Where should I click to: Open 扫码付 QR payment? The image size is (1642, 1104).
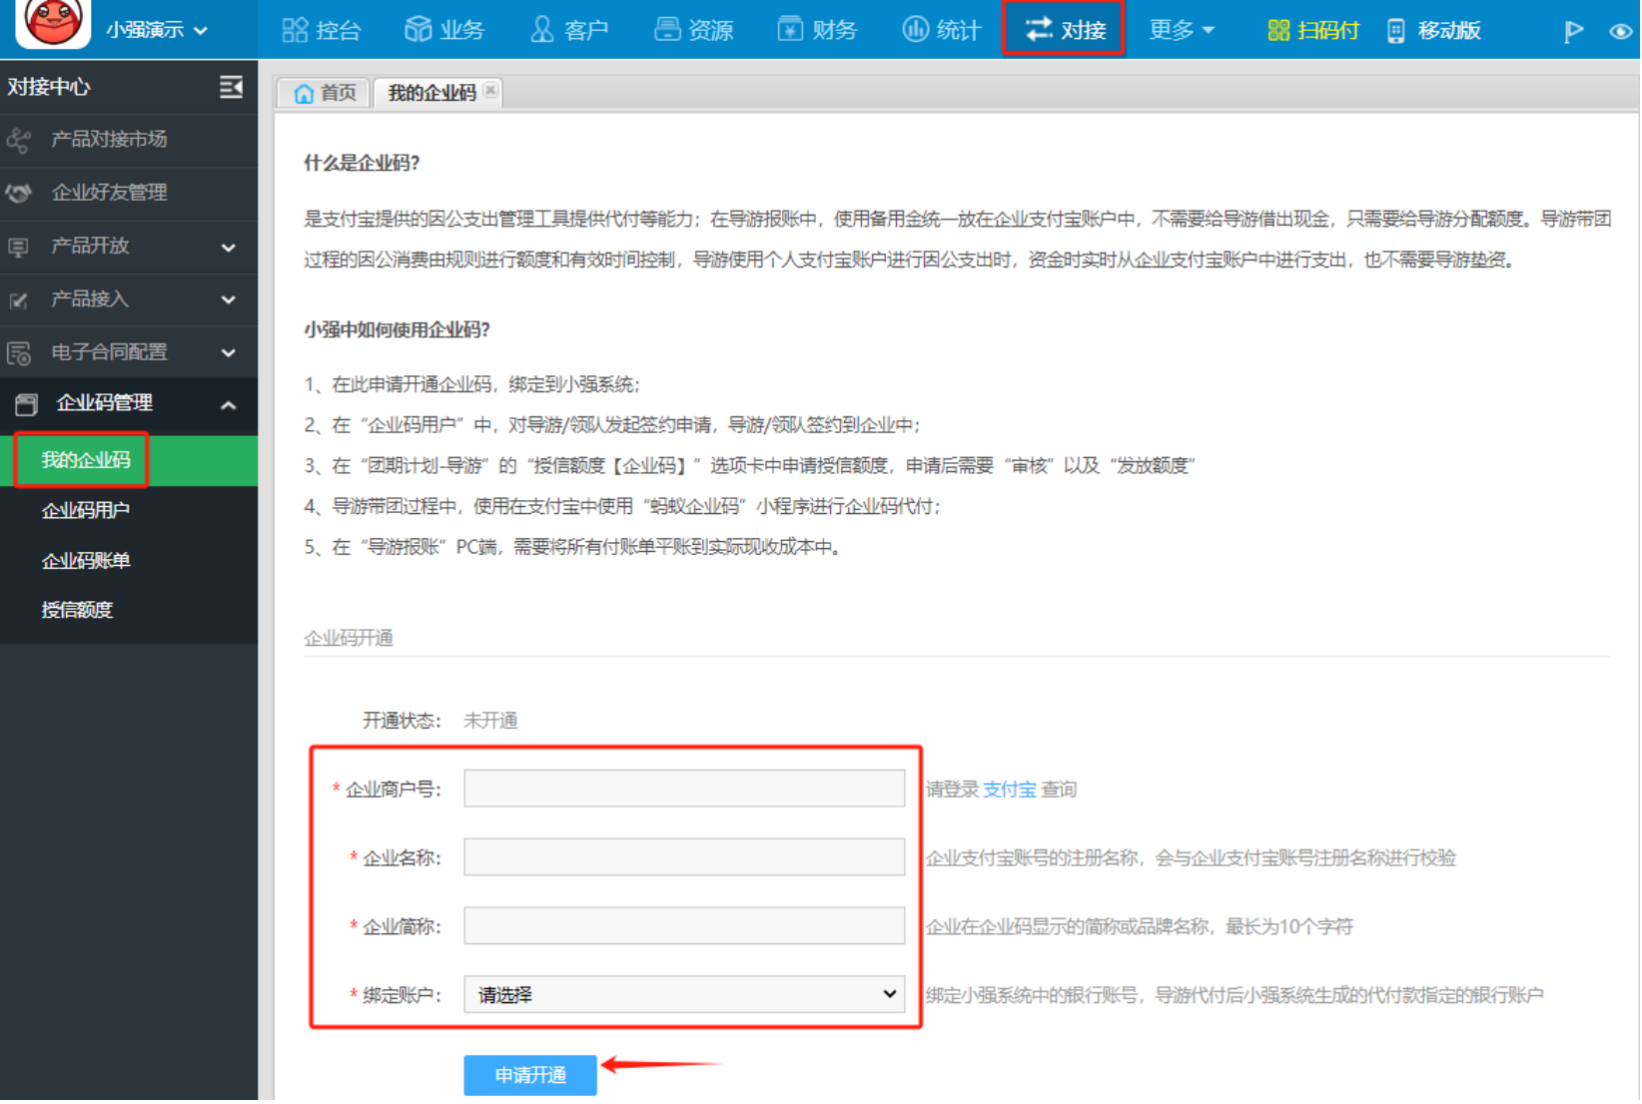[x=1313, y=30]
